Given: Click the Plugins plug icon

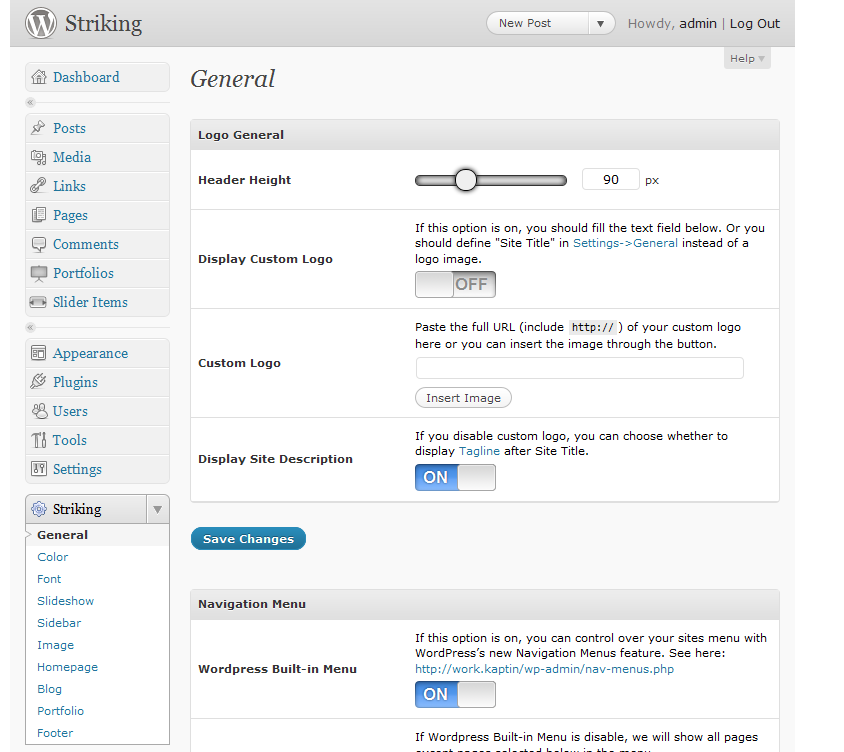Looking at the screenshot, I should tap(38, 382).
